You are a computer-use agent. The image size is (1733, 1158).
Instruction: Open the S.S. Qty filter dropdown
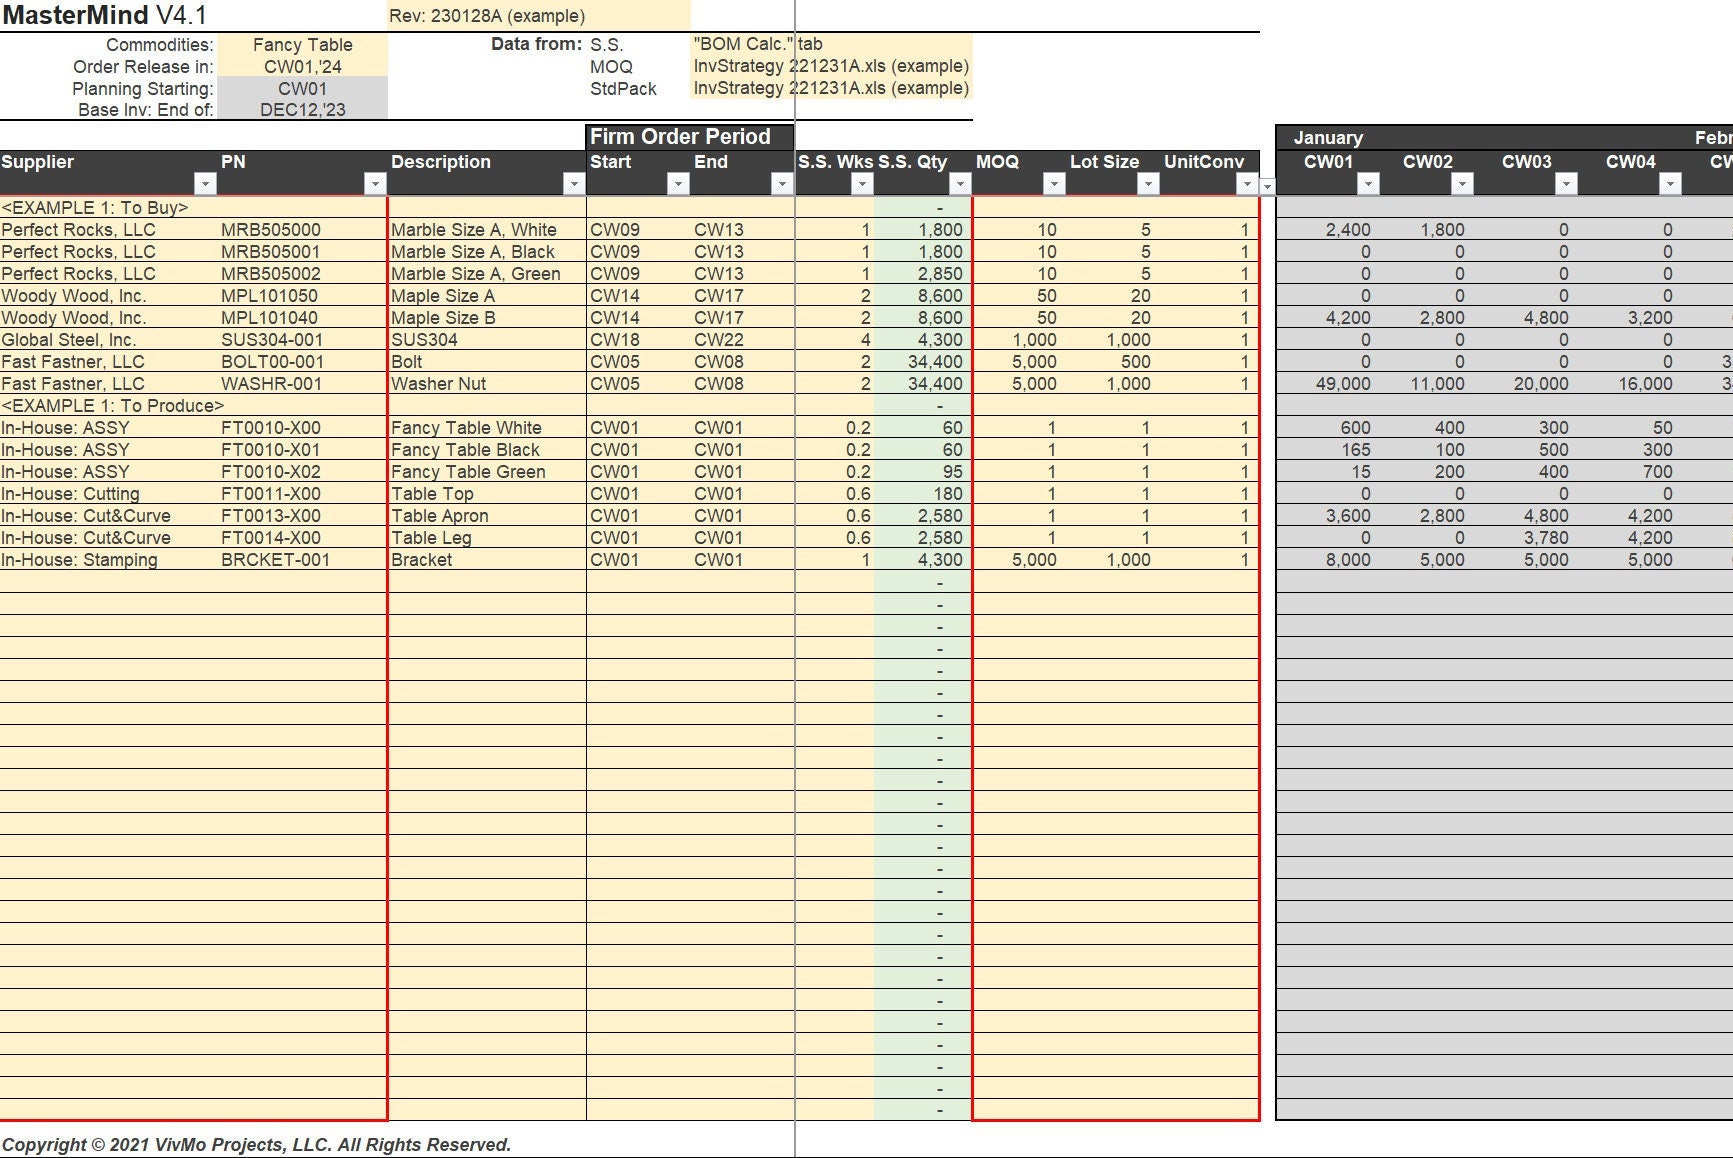(962, 183)
